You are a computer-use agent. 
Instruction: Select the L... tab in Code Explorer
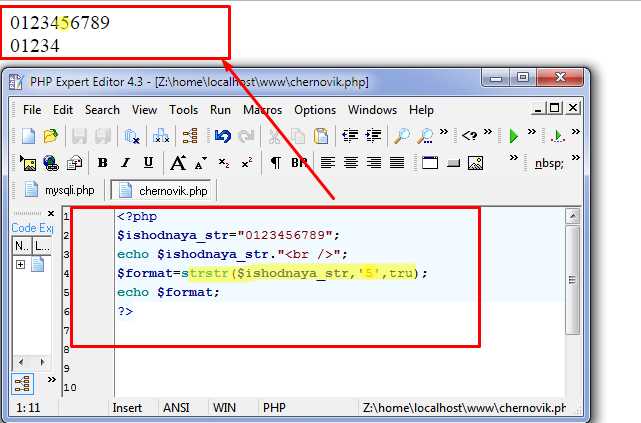pos(42,246)
